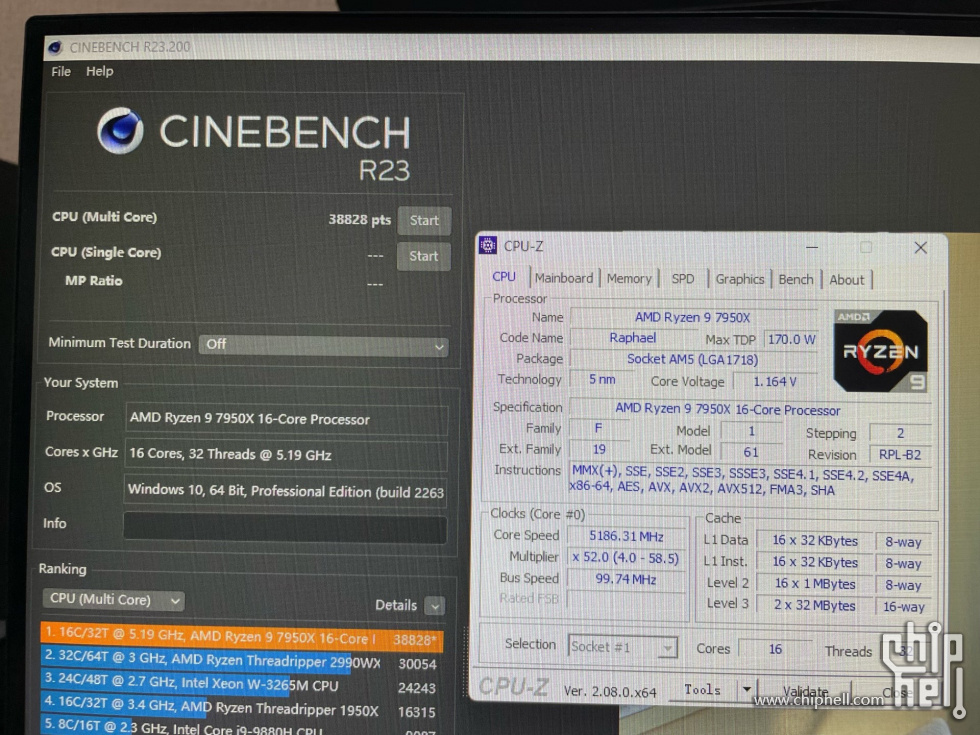The image size is (980, 735).
Task: Click the Ryzen 9 processor logo
Action: tap(880, 351)
